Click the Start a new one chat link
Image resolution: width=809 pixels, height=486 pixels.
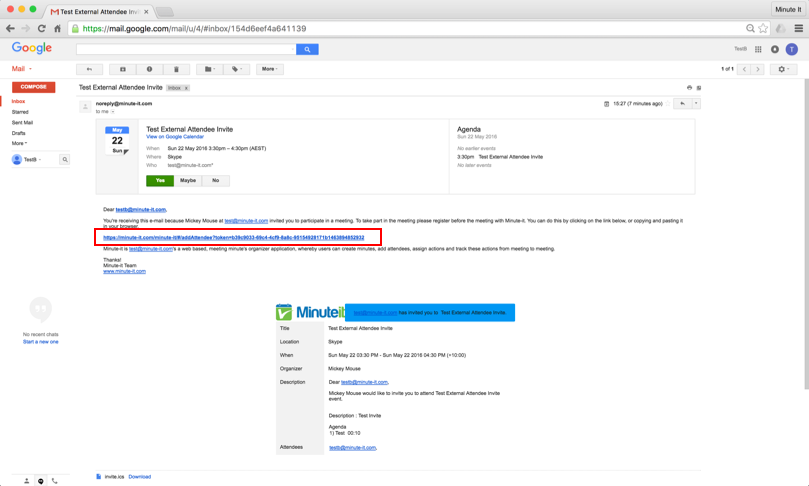coord(40,342)
